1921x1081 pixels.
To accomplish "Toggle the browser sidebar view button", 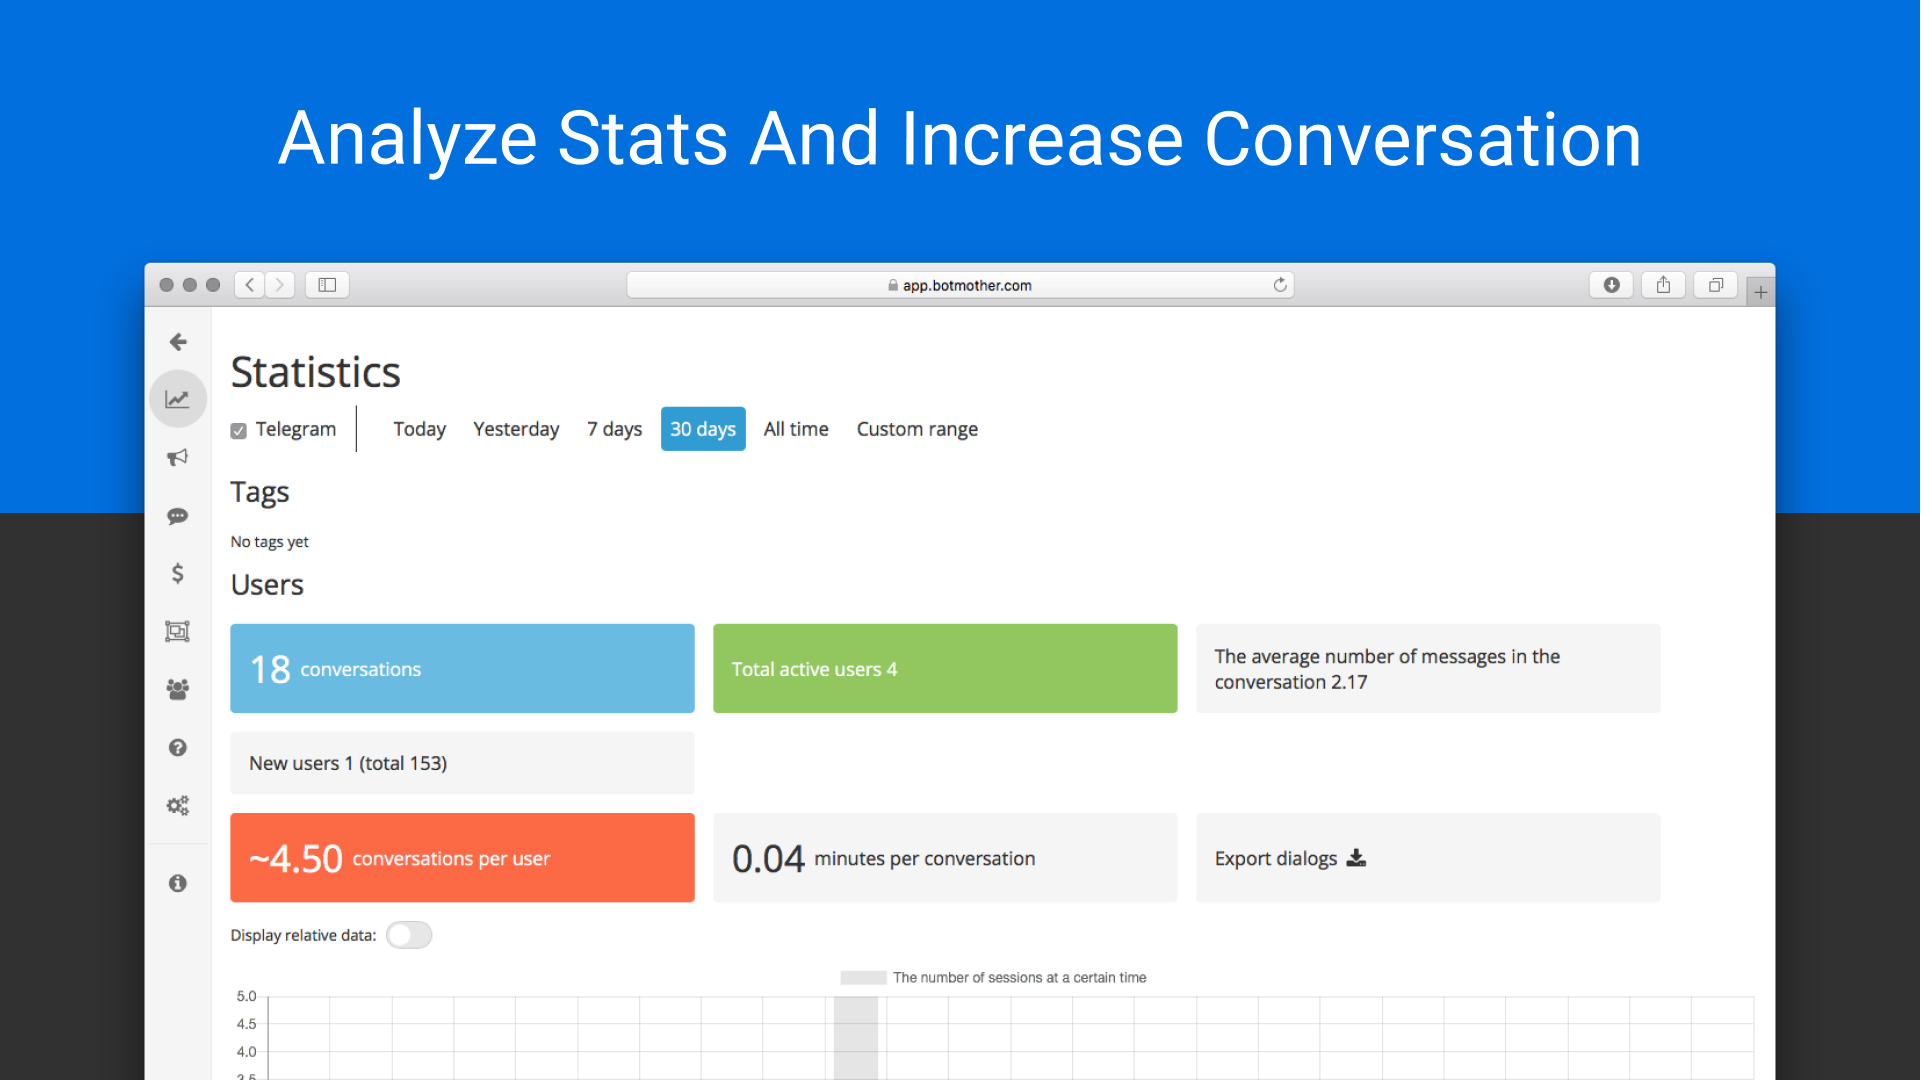I will pos(327,285).
